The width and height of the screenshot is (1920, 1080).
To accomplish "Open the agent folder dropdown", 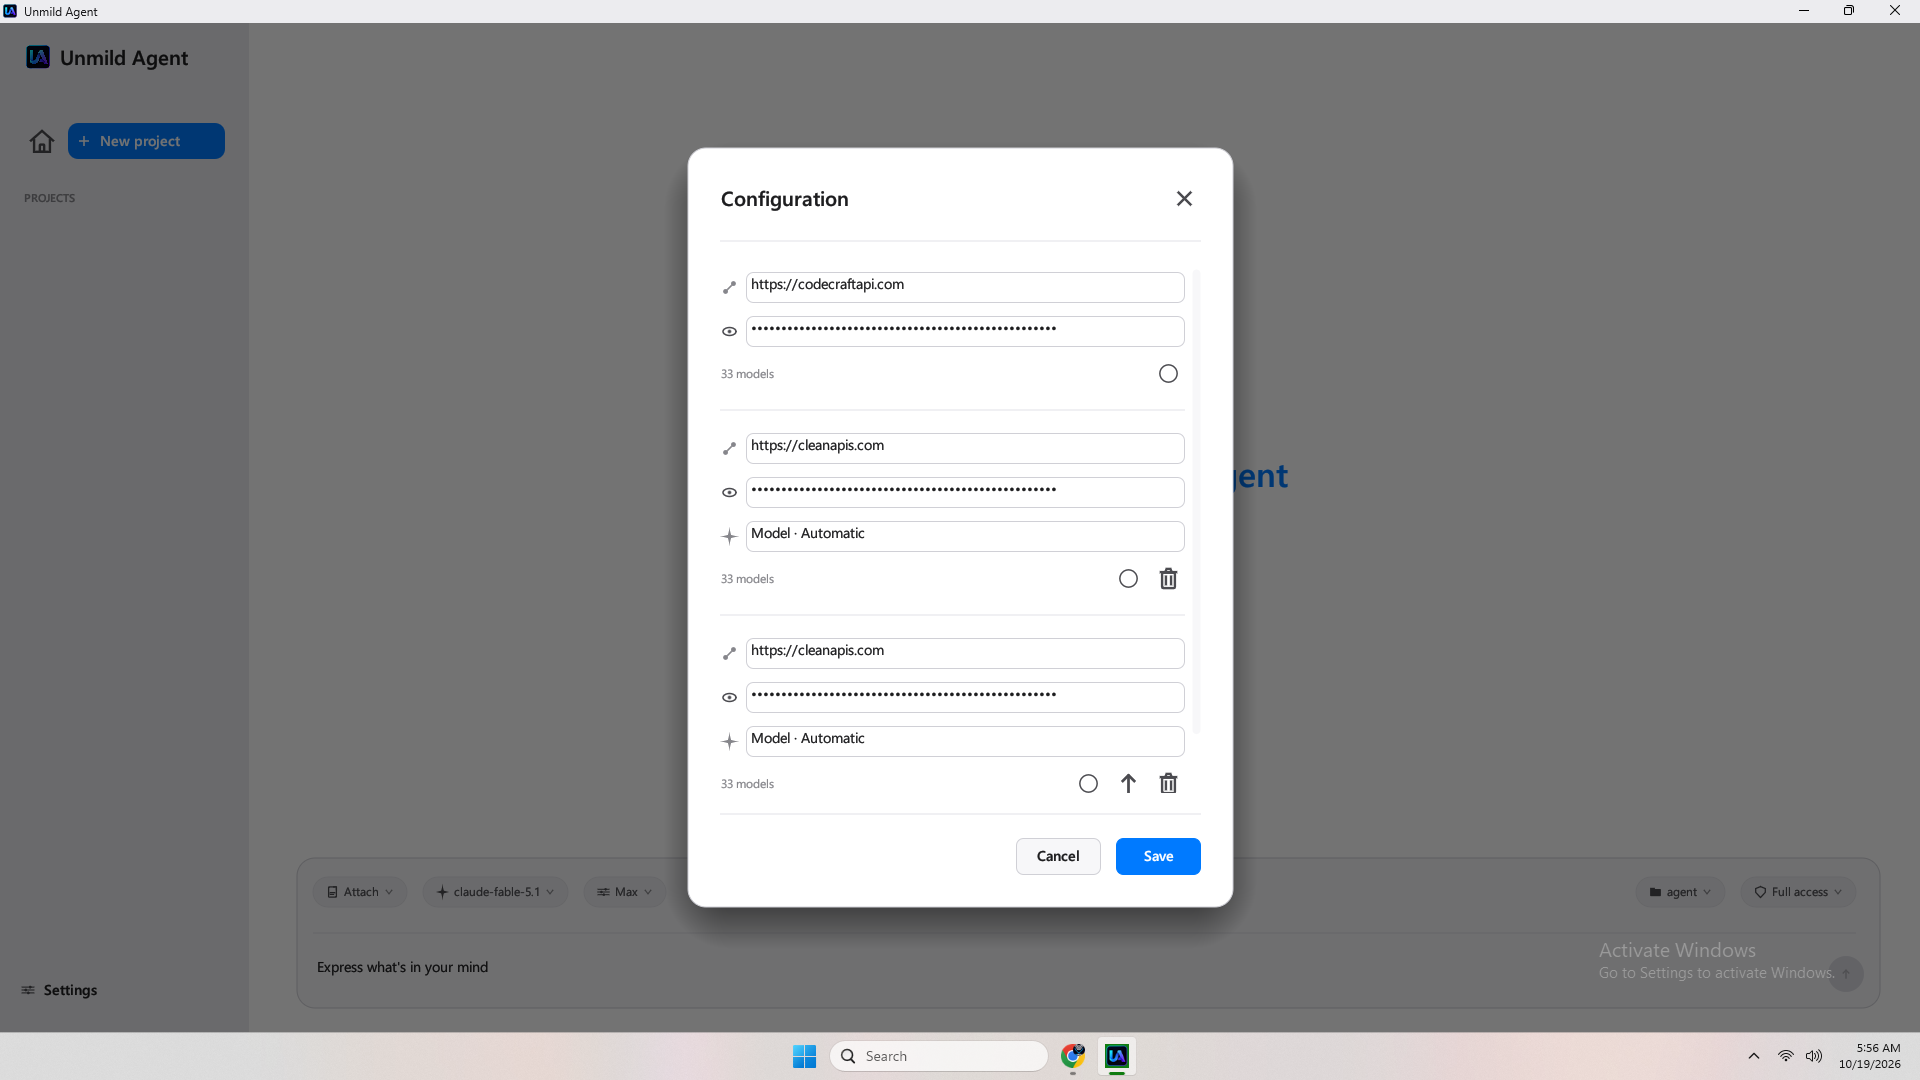I will coord(1680,892).
